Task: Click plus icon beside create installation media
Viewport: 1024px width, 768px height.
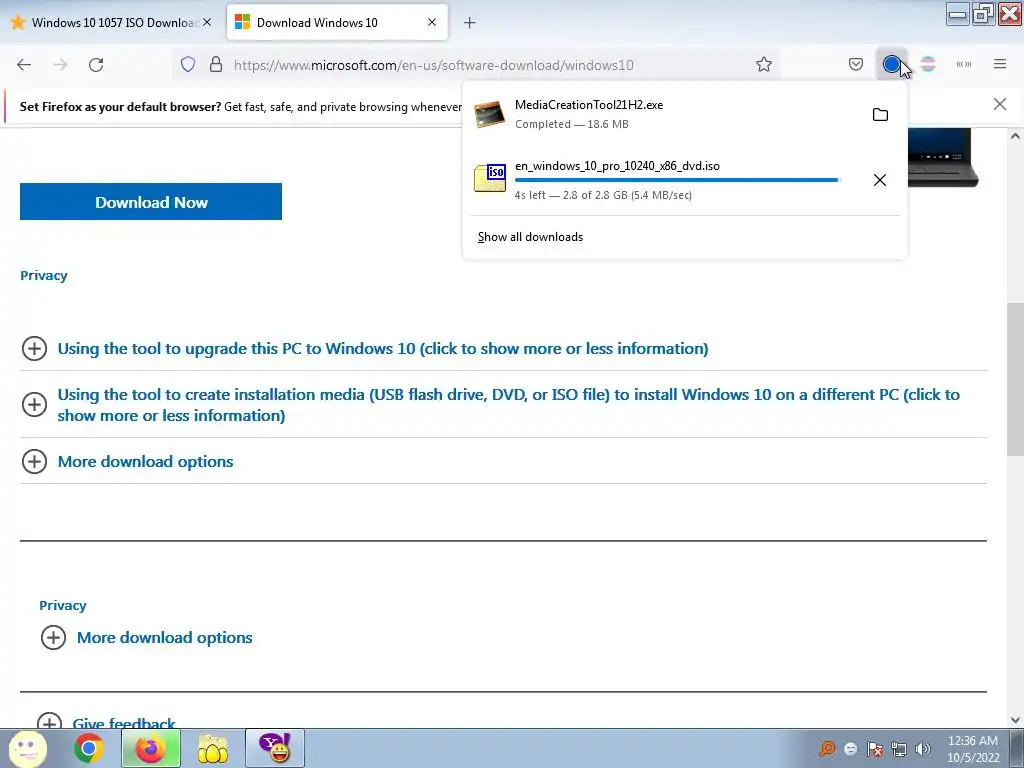Action: click(x=35, y=405)
